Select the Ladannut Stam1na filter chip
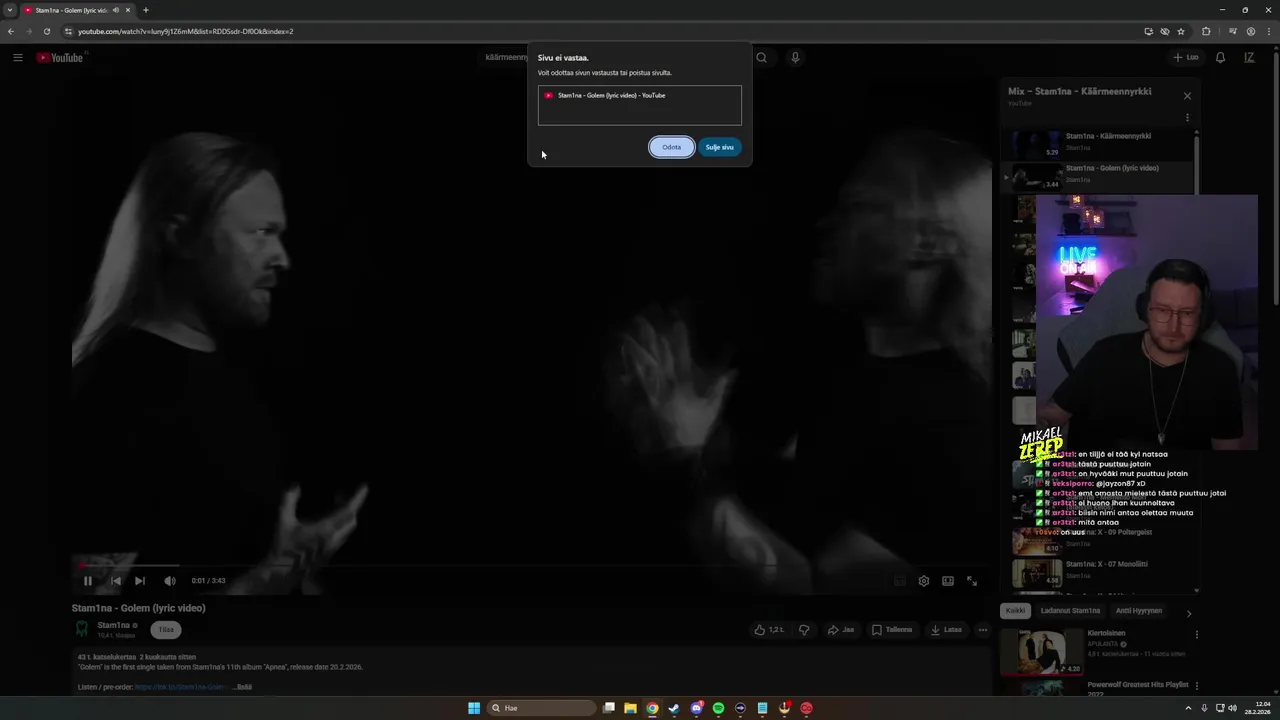Screen dimensions: 1280x720 [x=1070, y=611]
